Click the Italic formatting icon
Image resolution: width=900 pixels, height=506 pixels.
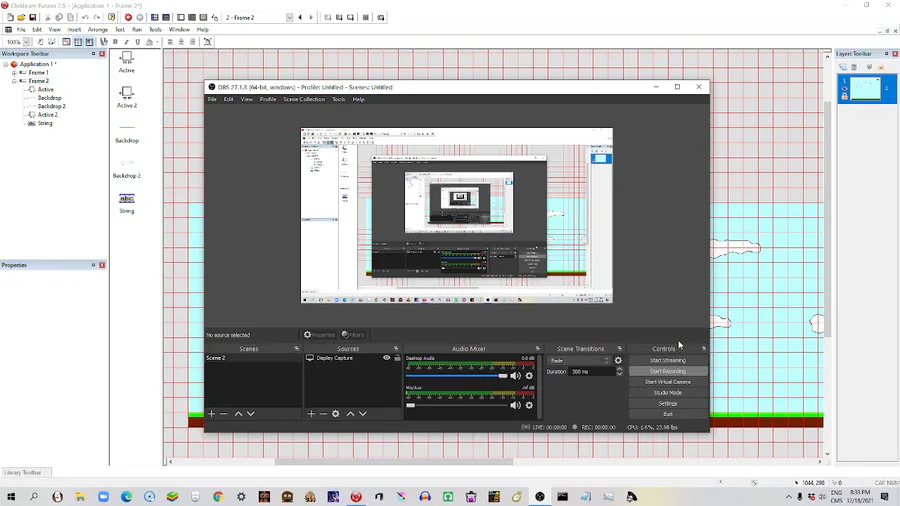(x=126, y=42)
